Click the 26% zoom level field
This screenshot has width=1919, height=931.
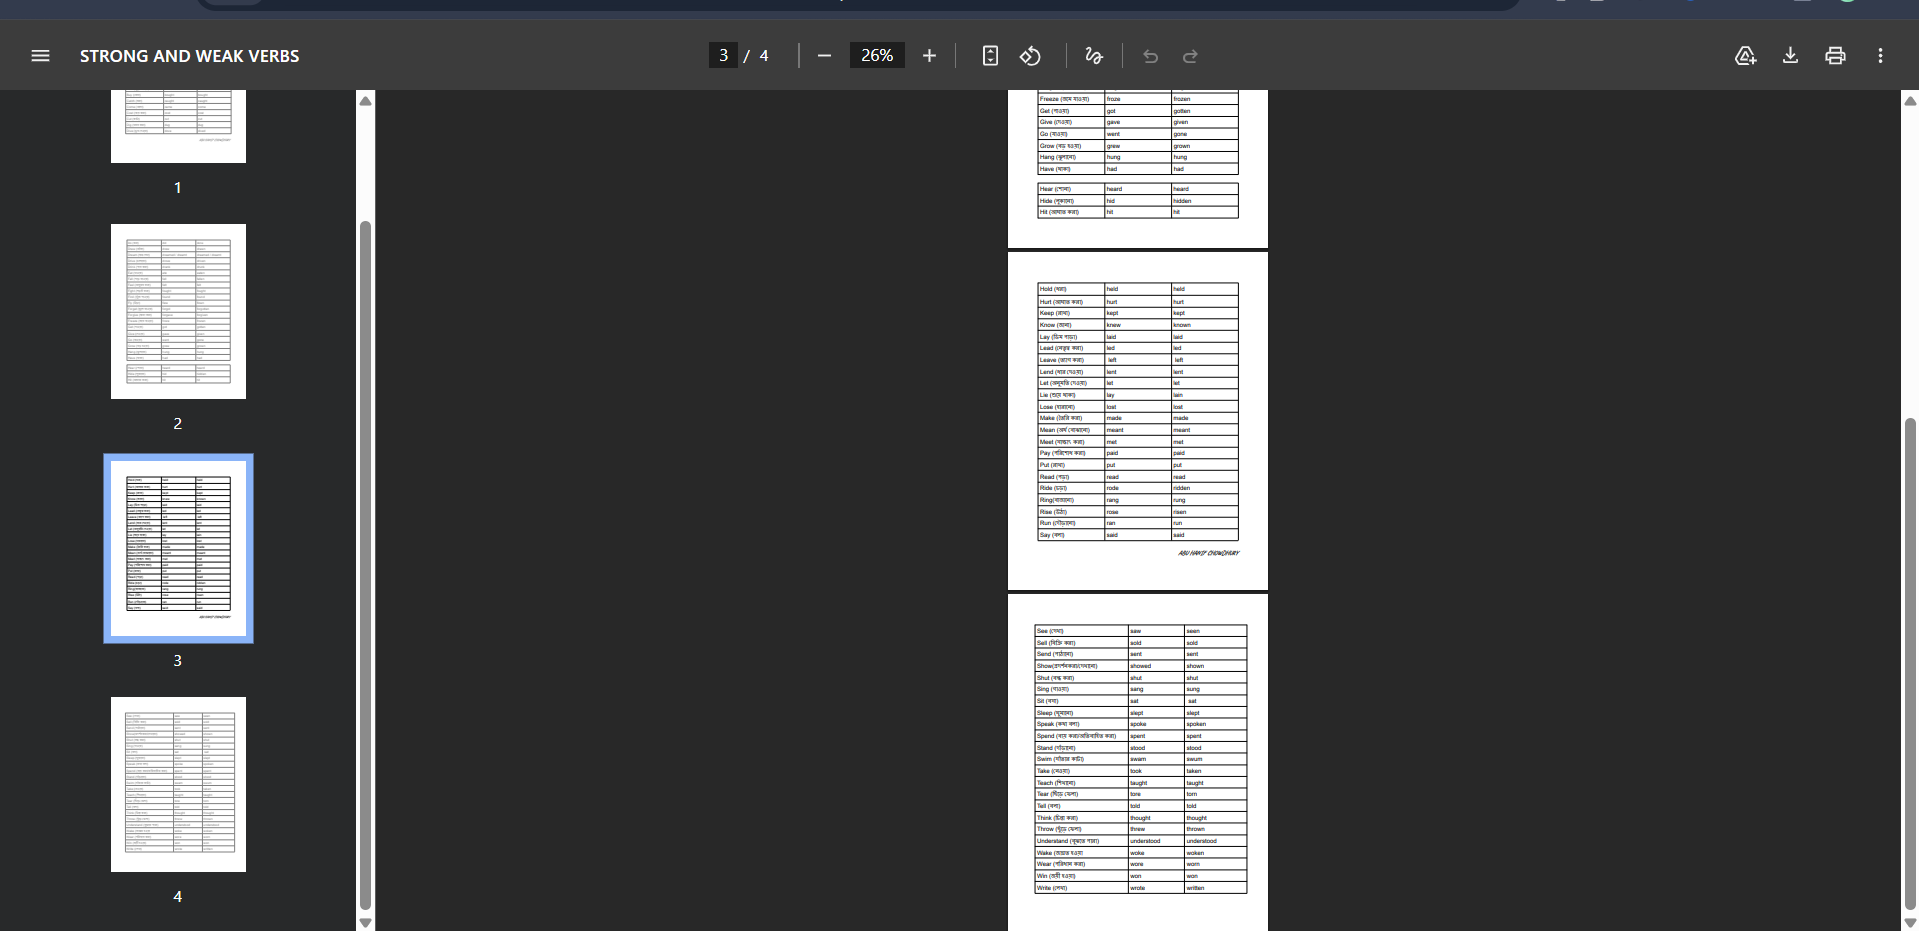pyautogui.click(x=877, y=56)
